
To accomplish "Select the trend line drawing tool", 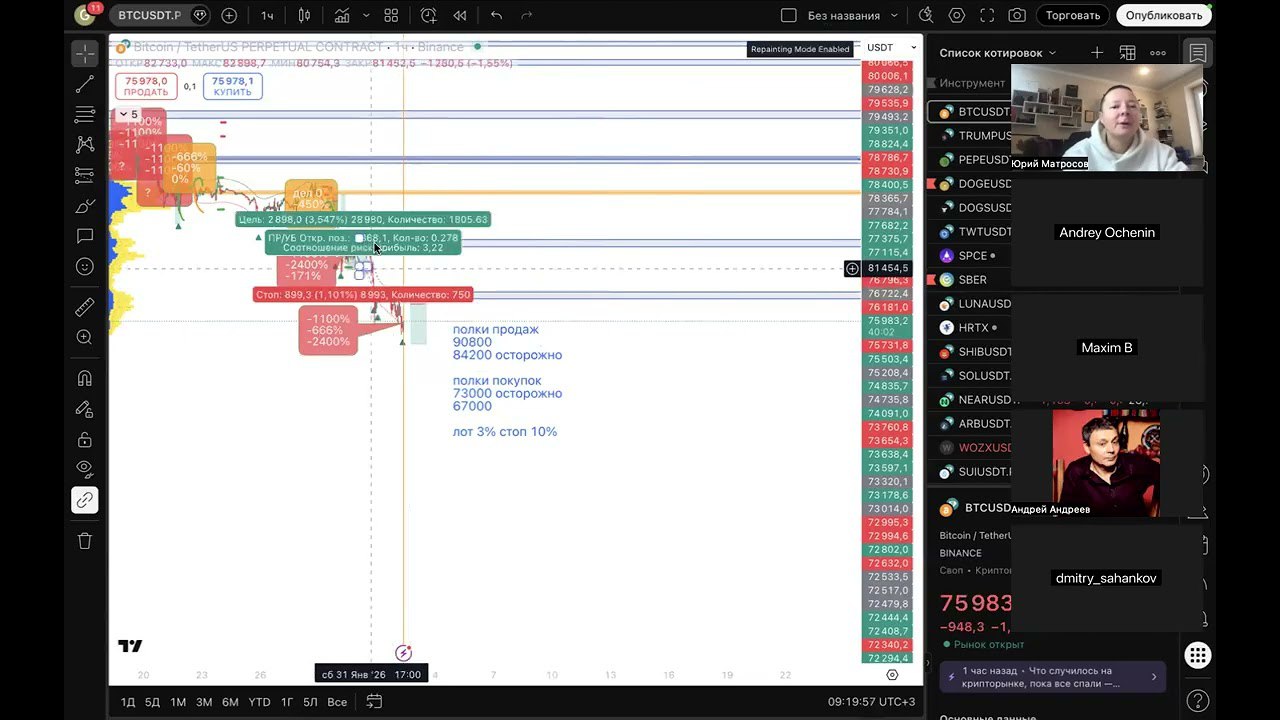I will tap(85, 85).
